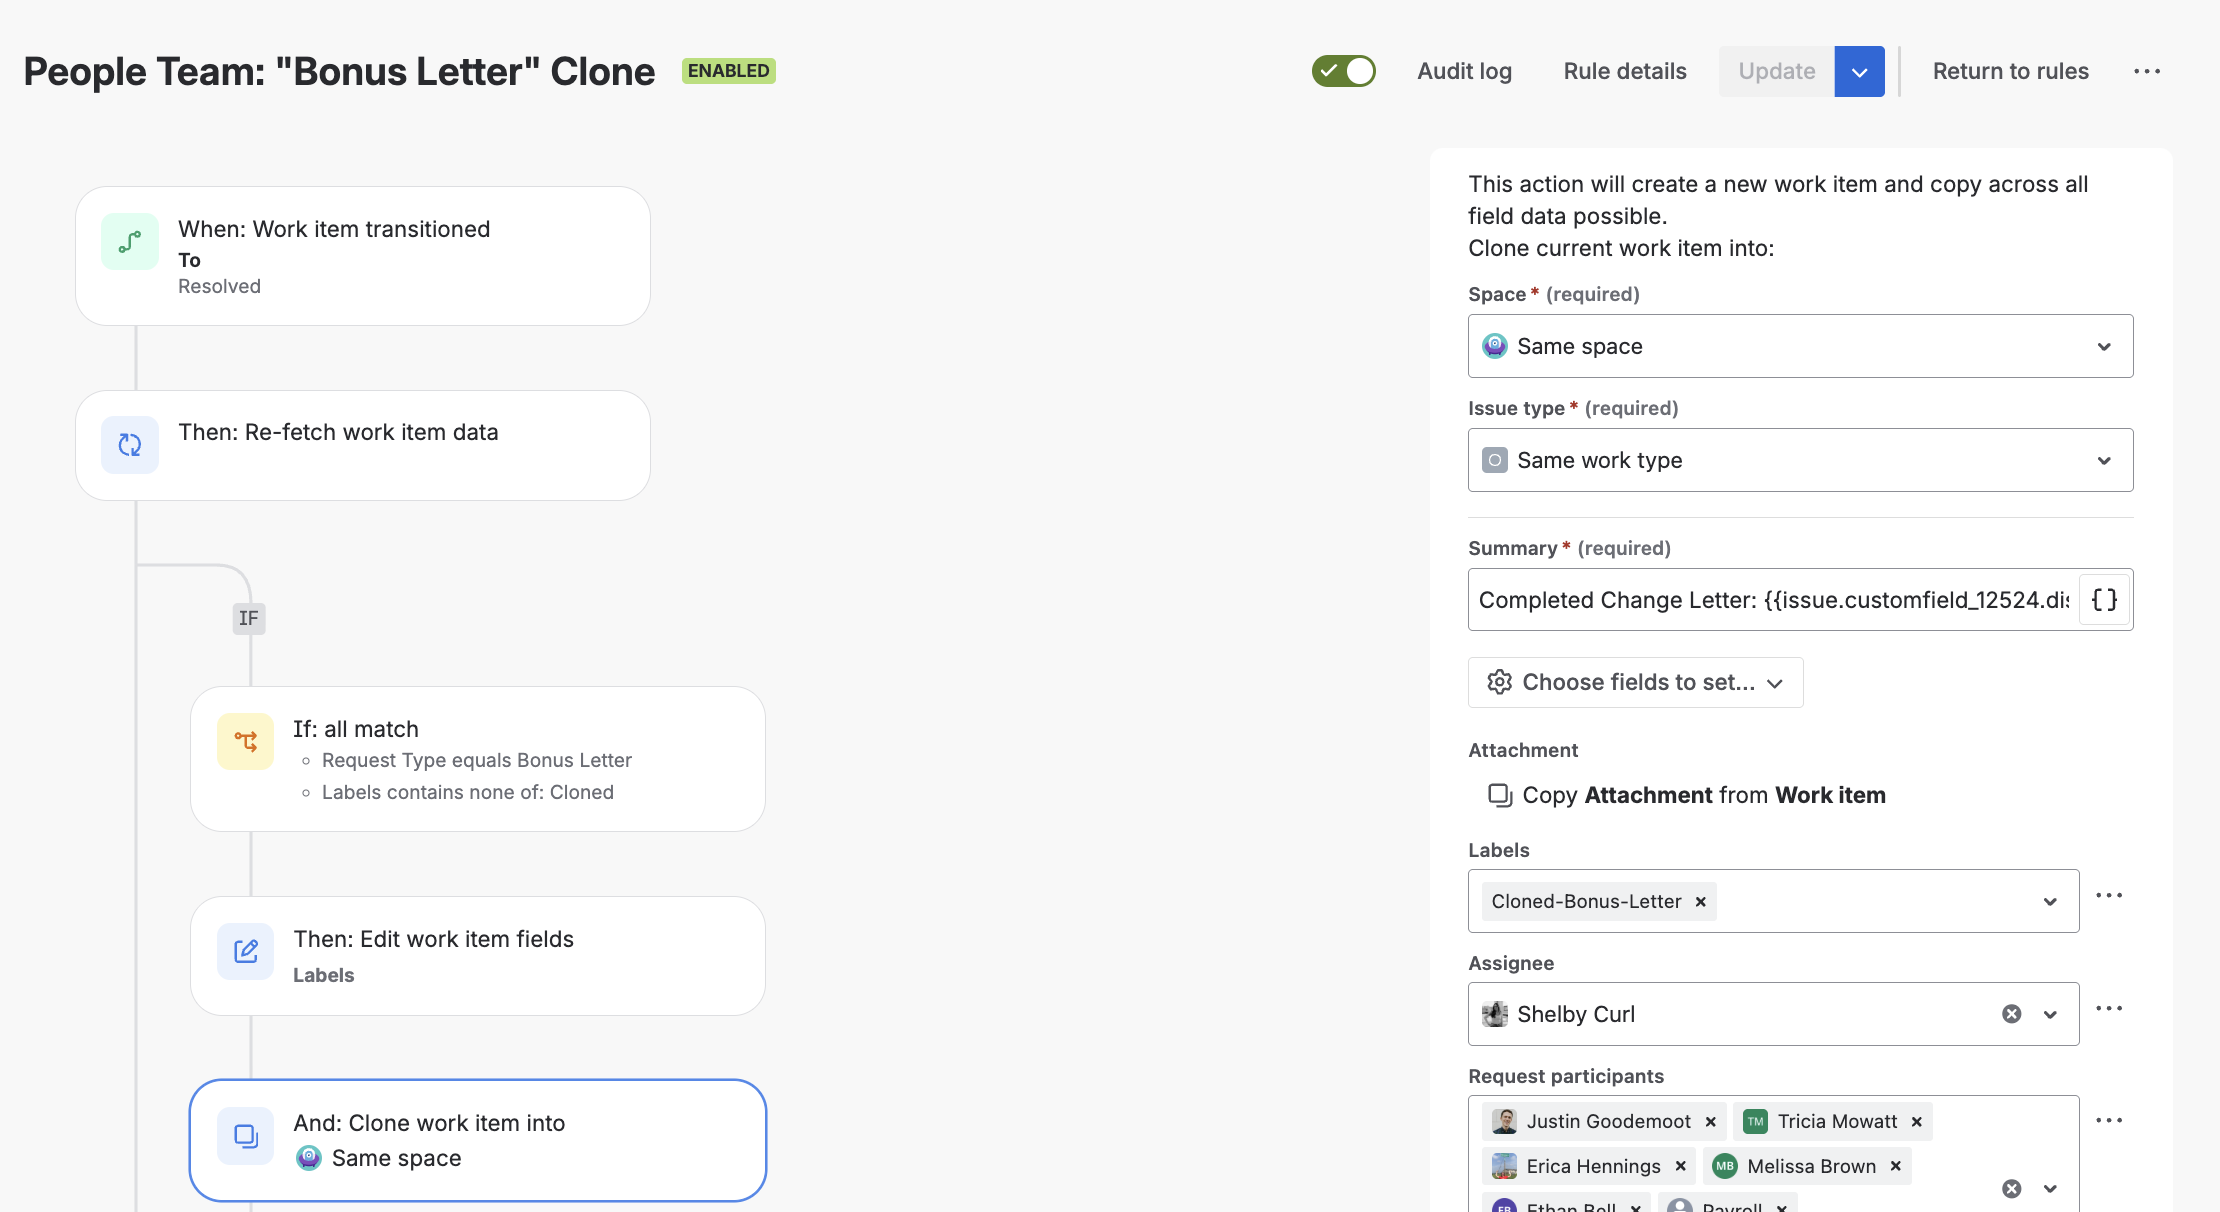This screenshot has height=1212, width=2220.
Task: Click into the Summary input field
Action: click(1774, 600)
